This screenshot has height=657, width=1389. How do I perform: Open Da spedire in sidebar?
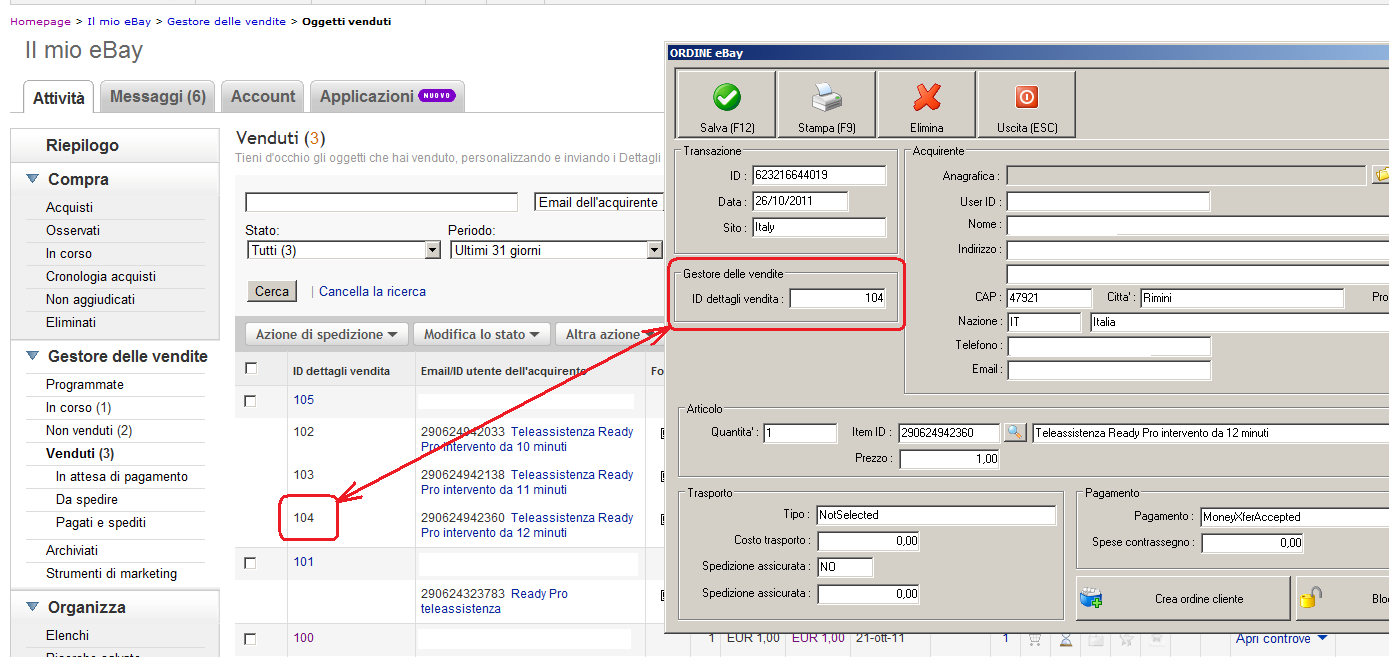point(87,499)
